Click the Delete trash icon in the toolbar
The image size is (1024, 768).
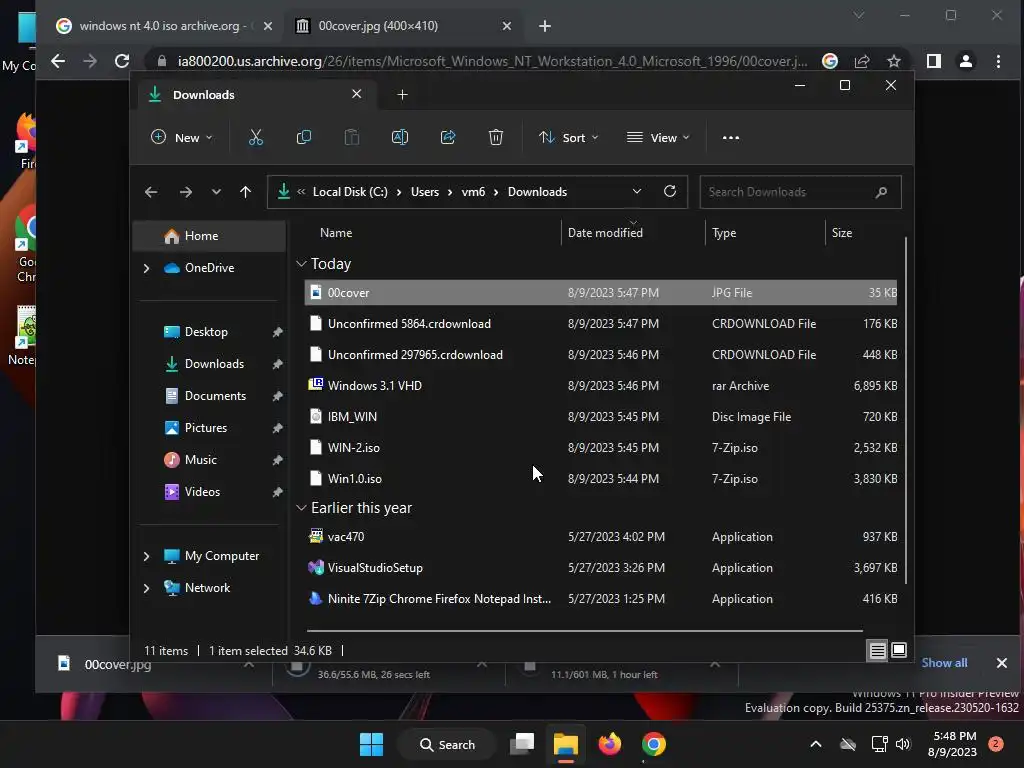[496, 137]
